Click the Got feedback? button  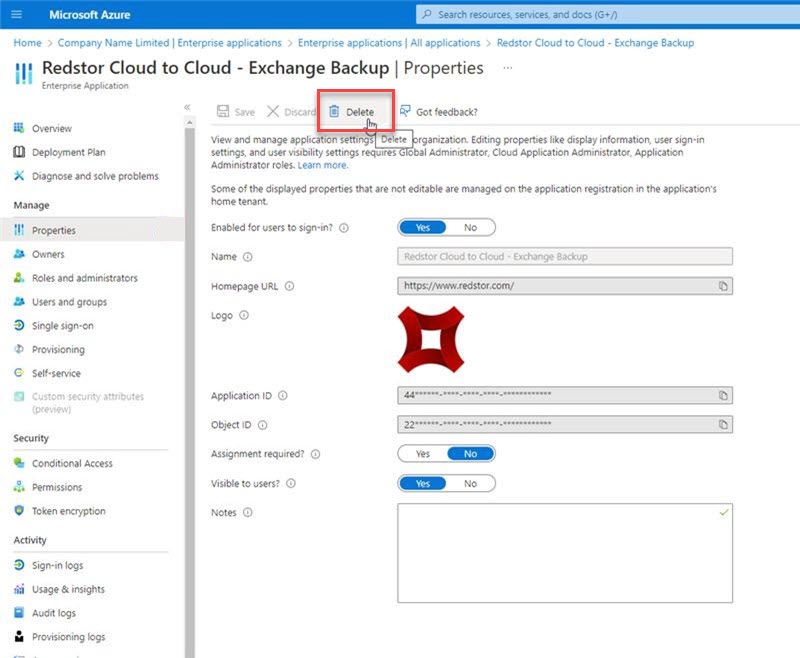[x=439, y=112]
